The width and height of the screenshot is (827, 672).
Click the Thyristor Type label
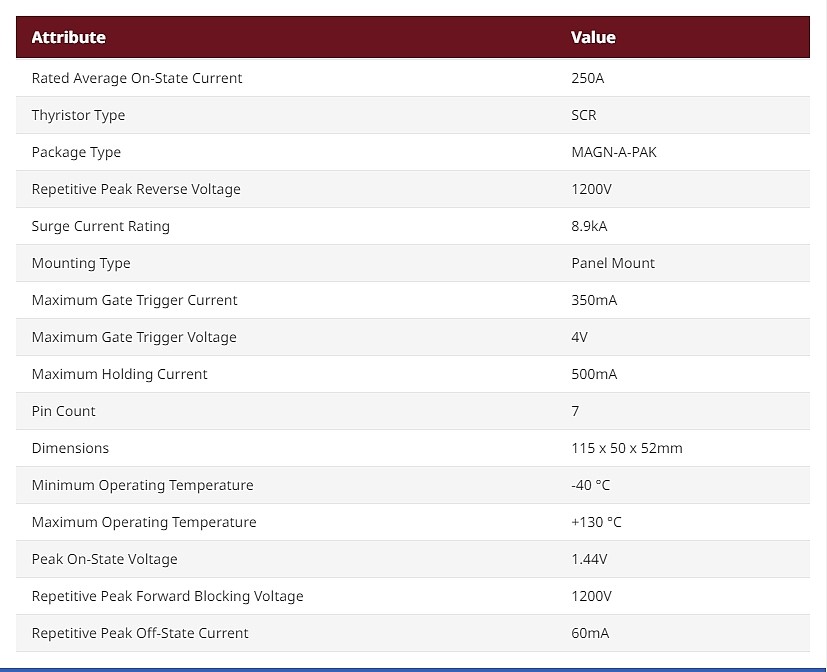point(78,116)
